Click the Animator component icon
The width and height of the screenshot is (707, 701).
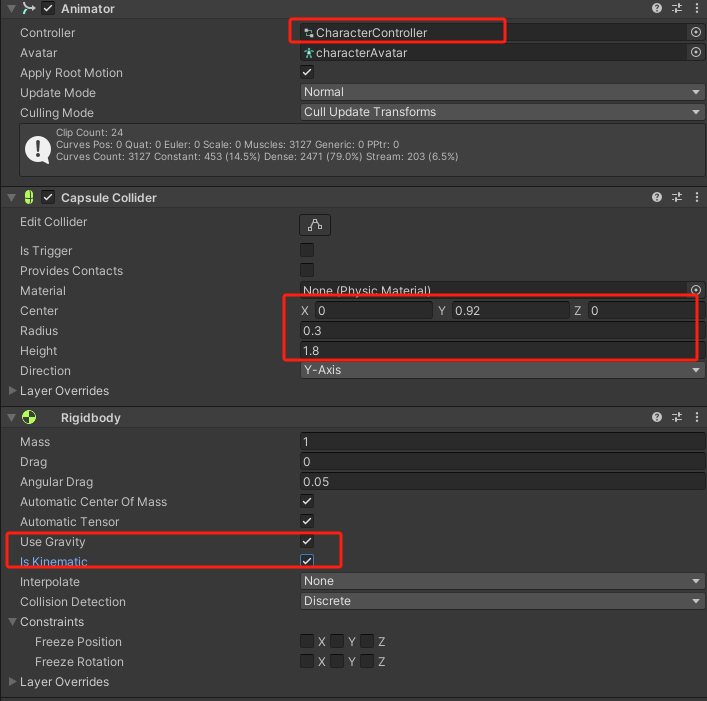(x=29, y=8)
